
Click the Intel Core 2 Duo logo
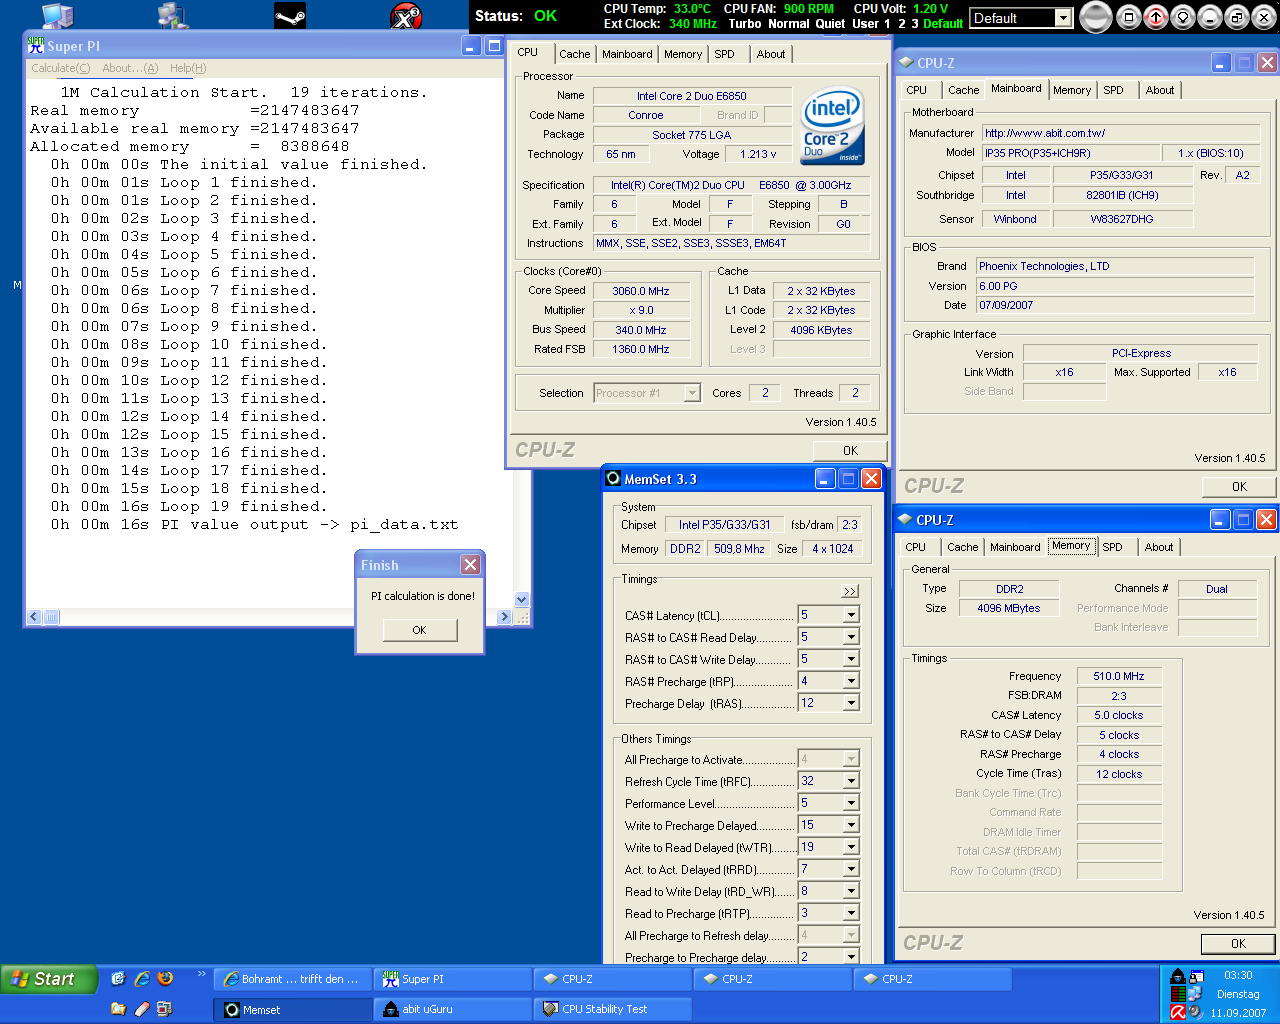pyautogui.click(x=832, y=128)
